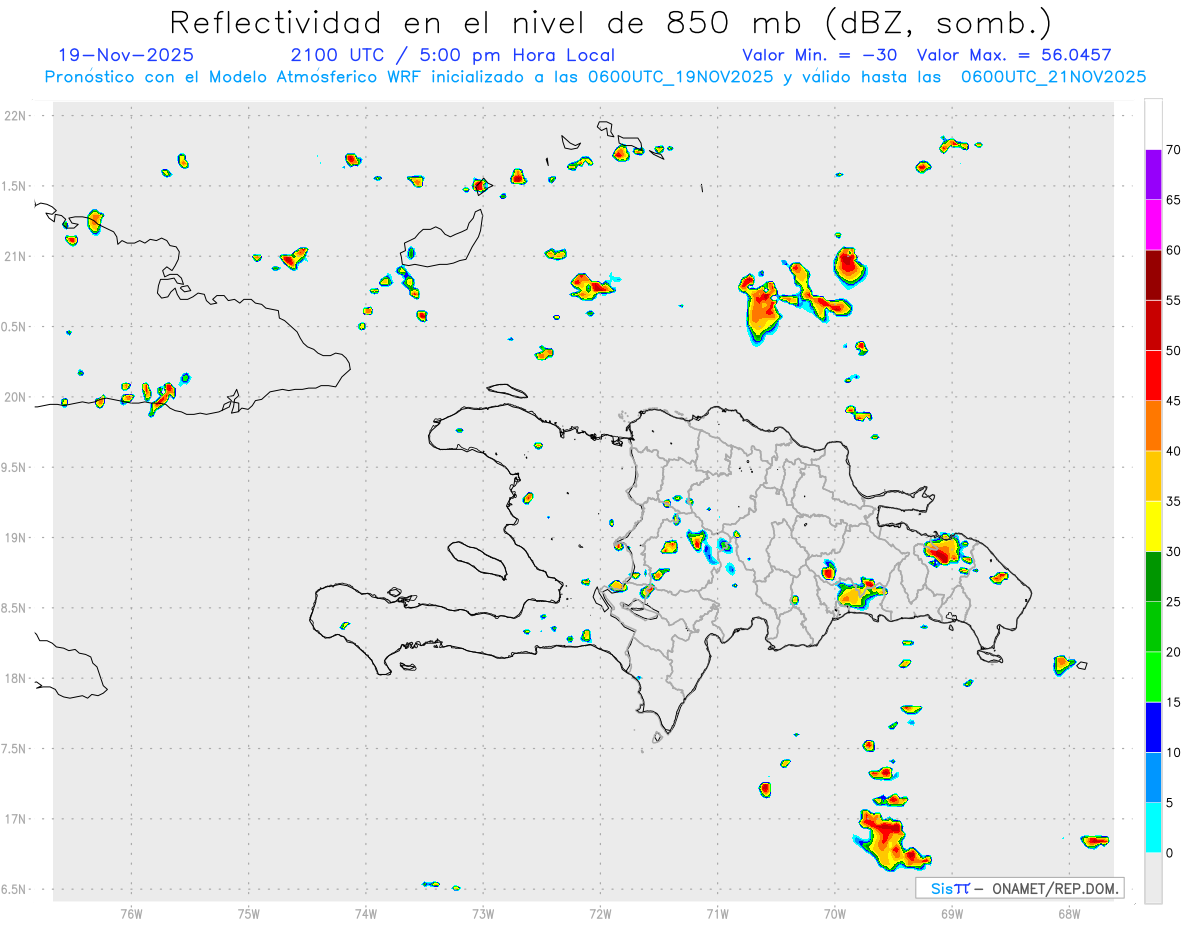Click the '76W' longitude axis label
The width and height of the screenshot is (1200, 927).
coord(131,913)
